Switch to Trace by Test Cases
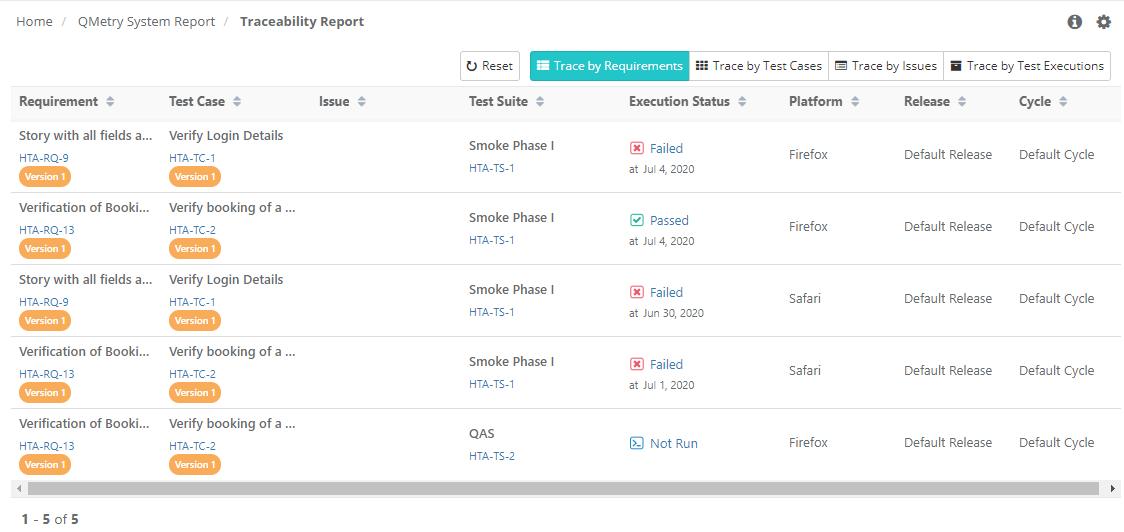Viewport: 1124px width, 532px height. click(x=758, y=66)
